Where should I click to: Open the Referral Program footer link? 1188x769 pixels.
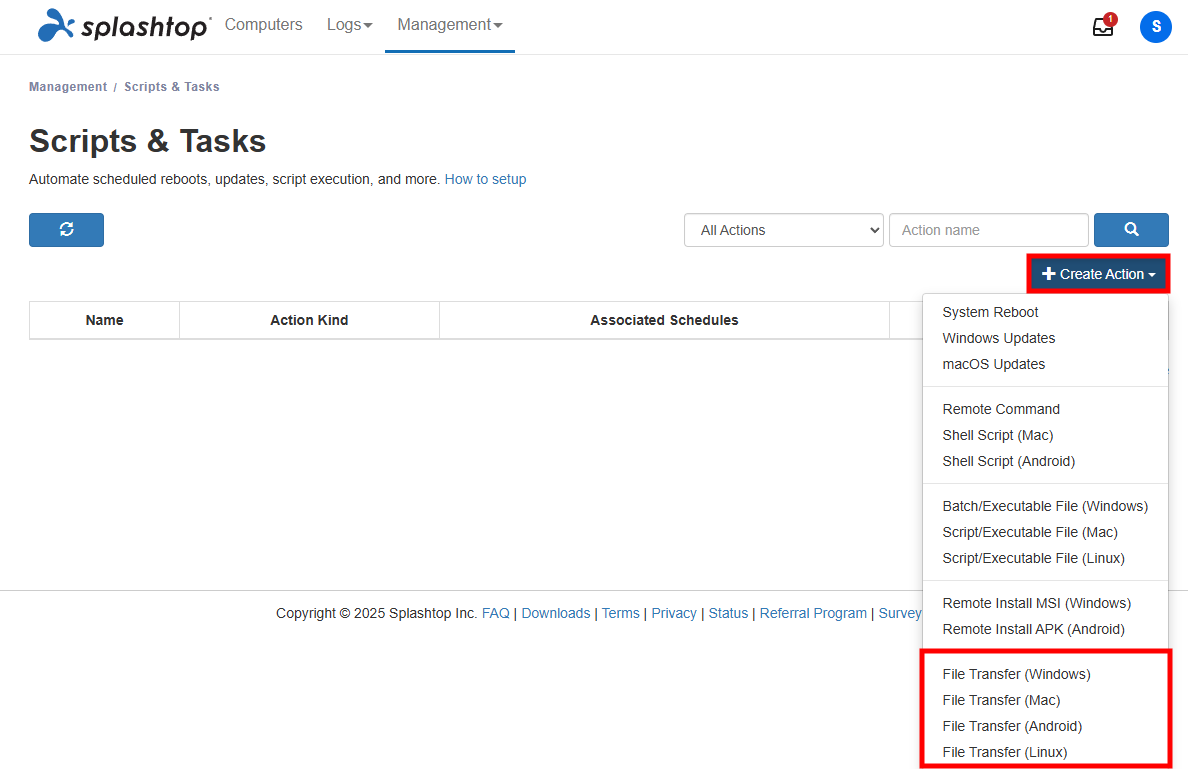point(813,614)
